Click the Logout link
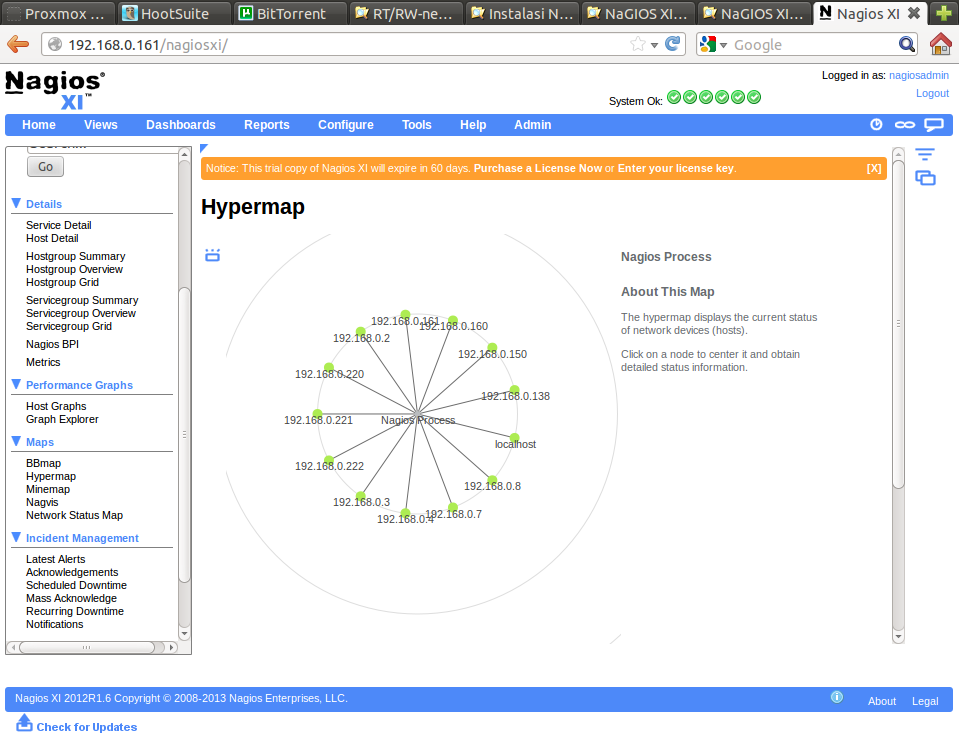Screen dimensions: 959x744 931,93
